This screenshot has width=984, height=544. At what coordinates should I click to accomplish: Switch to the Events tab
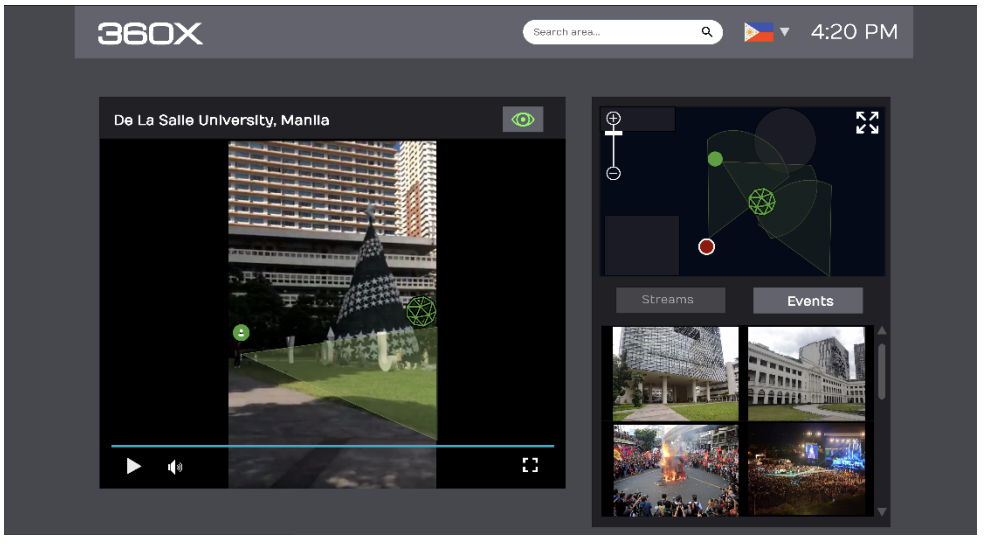pyautogui.click(x=808, y=301)
